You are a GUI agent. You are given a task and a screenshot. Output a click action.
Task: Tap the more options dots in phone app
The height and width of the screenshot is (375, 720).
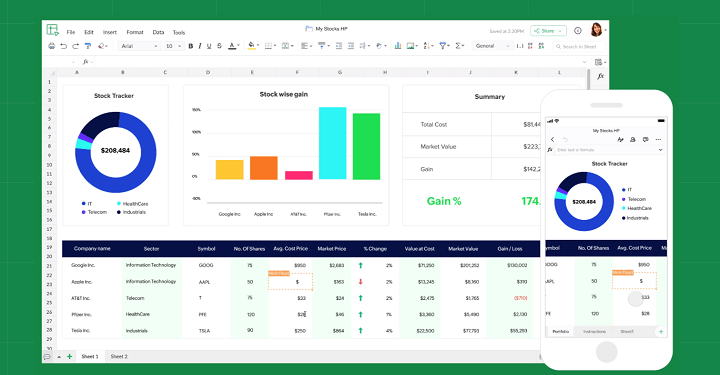pyautogui.click(x=658, y=140)
